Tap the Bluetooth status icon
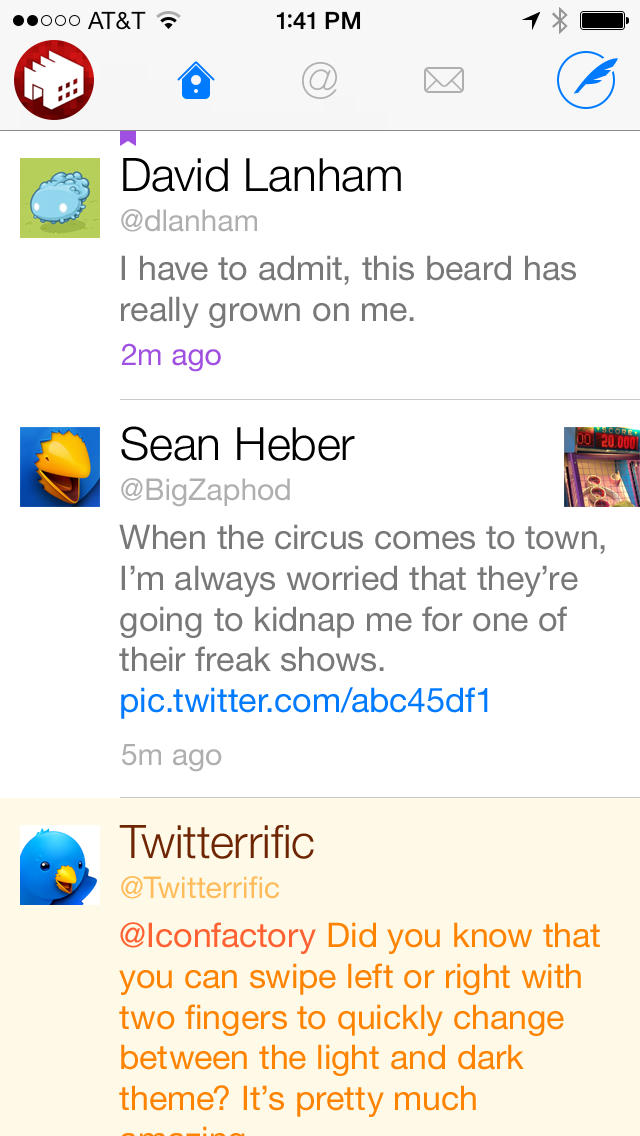The width and height of the screenshot is (640, 1136). (x=560, y=19)
